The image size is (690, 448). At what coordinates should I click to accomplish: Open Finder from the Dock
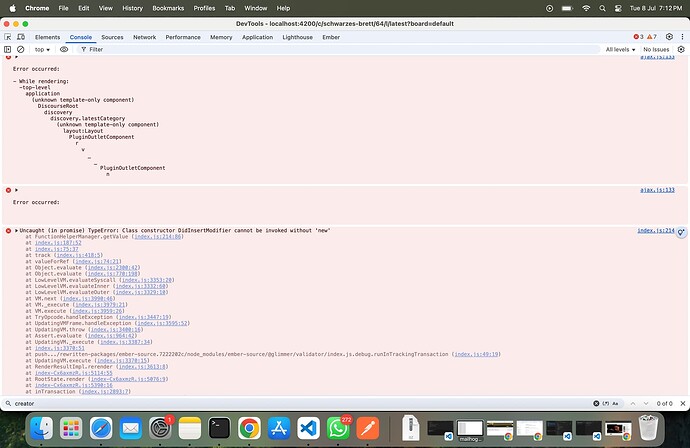[x=42, y=428]
